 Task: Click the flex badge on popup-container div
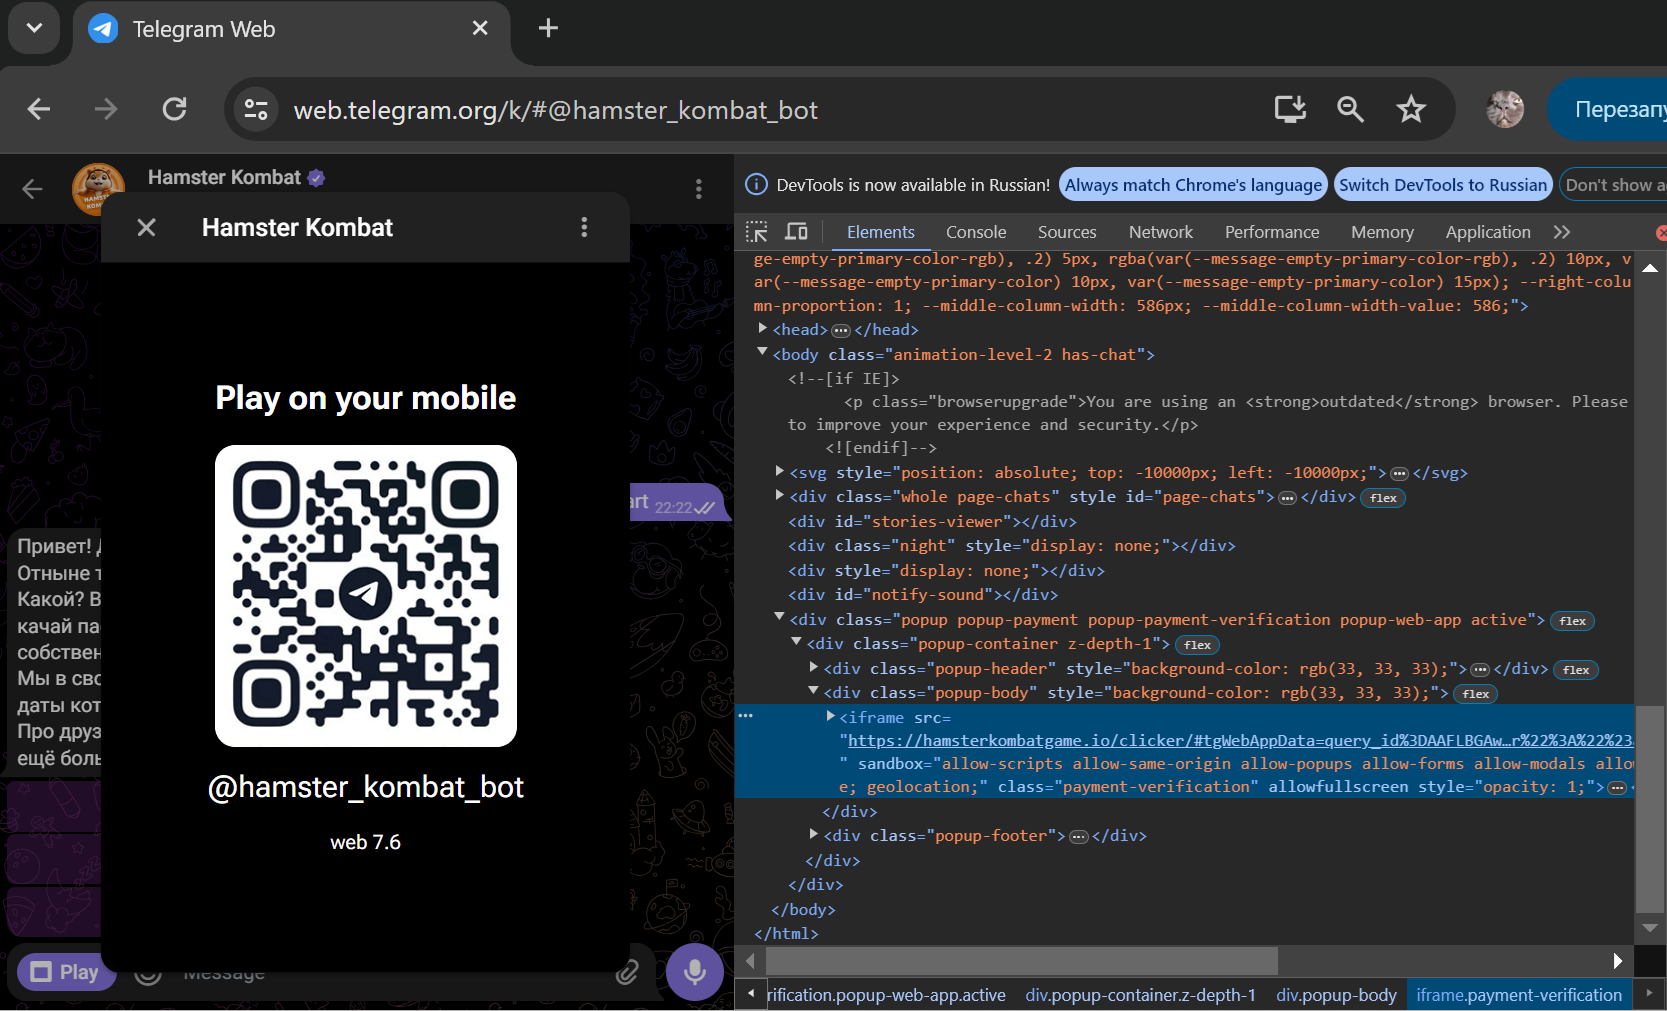tap(1197, 645)
